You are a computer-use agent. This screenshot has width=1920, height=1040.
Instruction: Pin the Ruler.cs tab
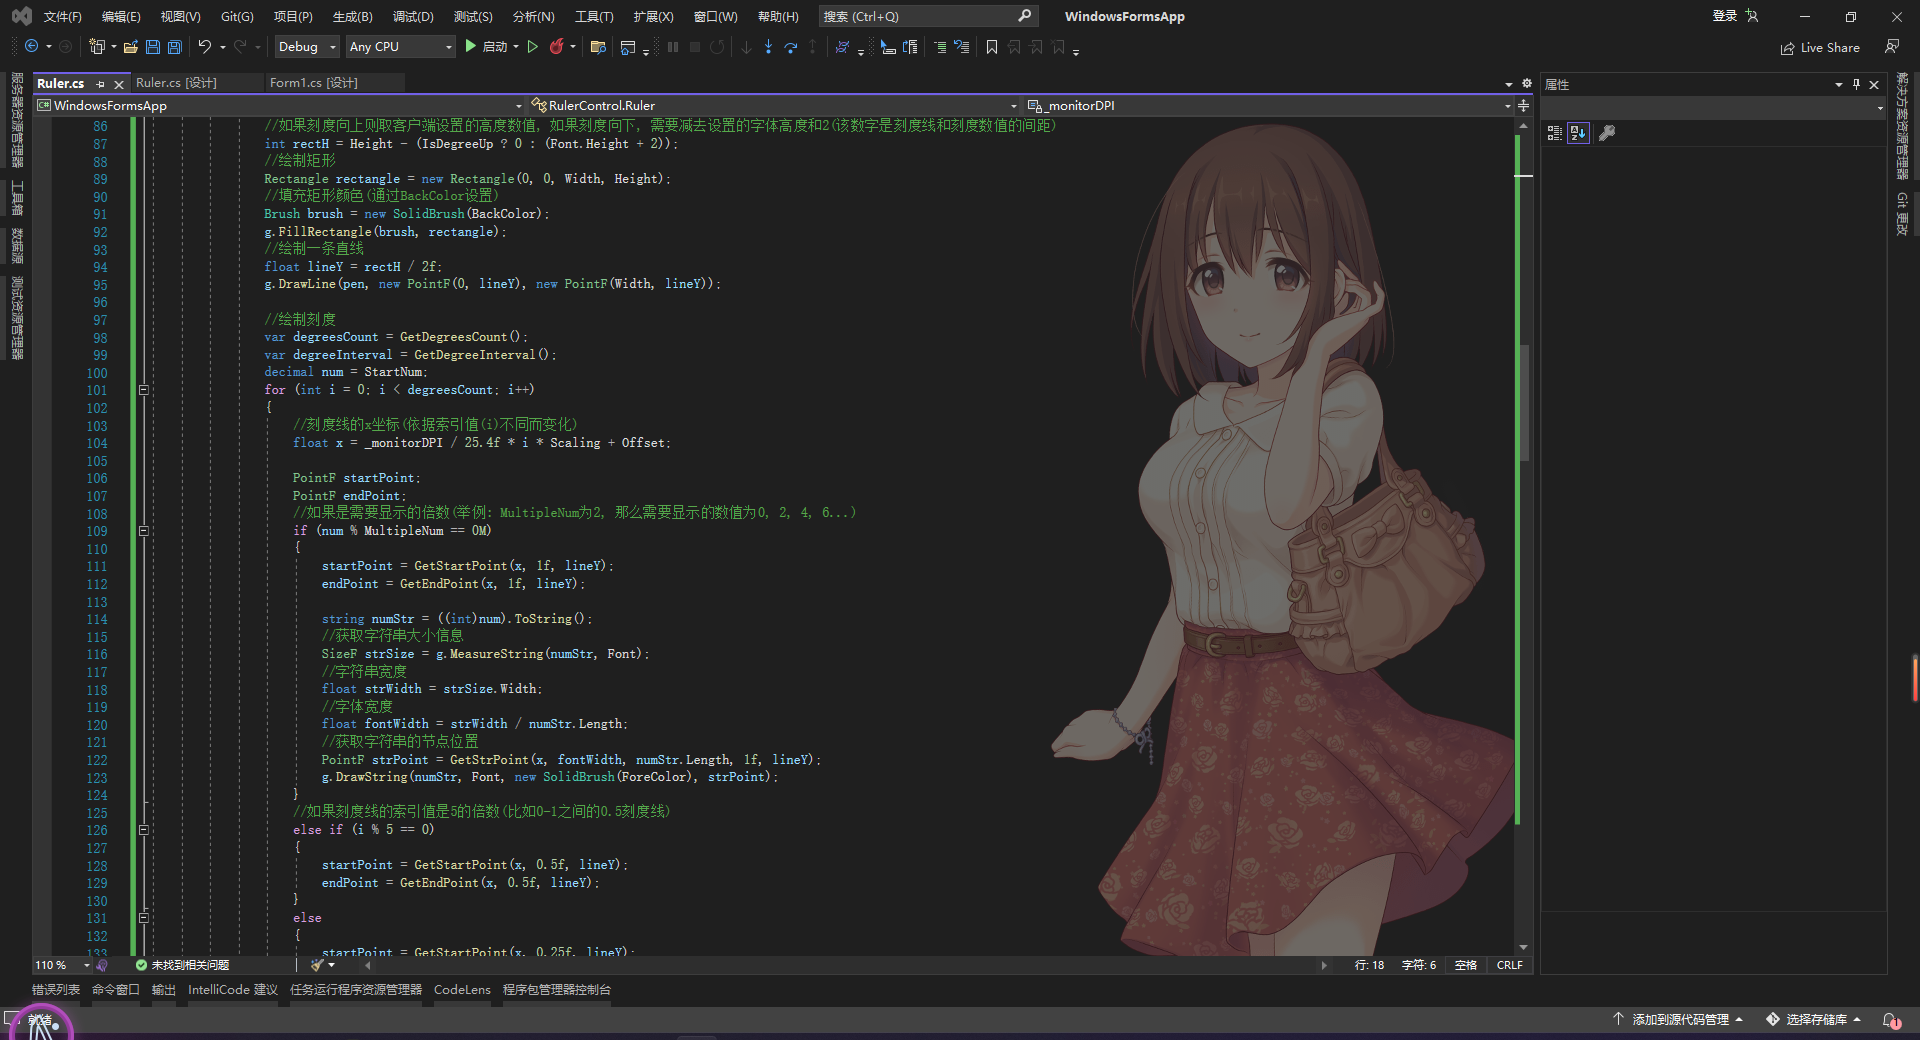coord(100,84)
